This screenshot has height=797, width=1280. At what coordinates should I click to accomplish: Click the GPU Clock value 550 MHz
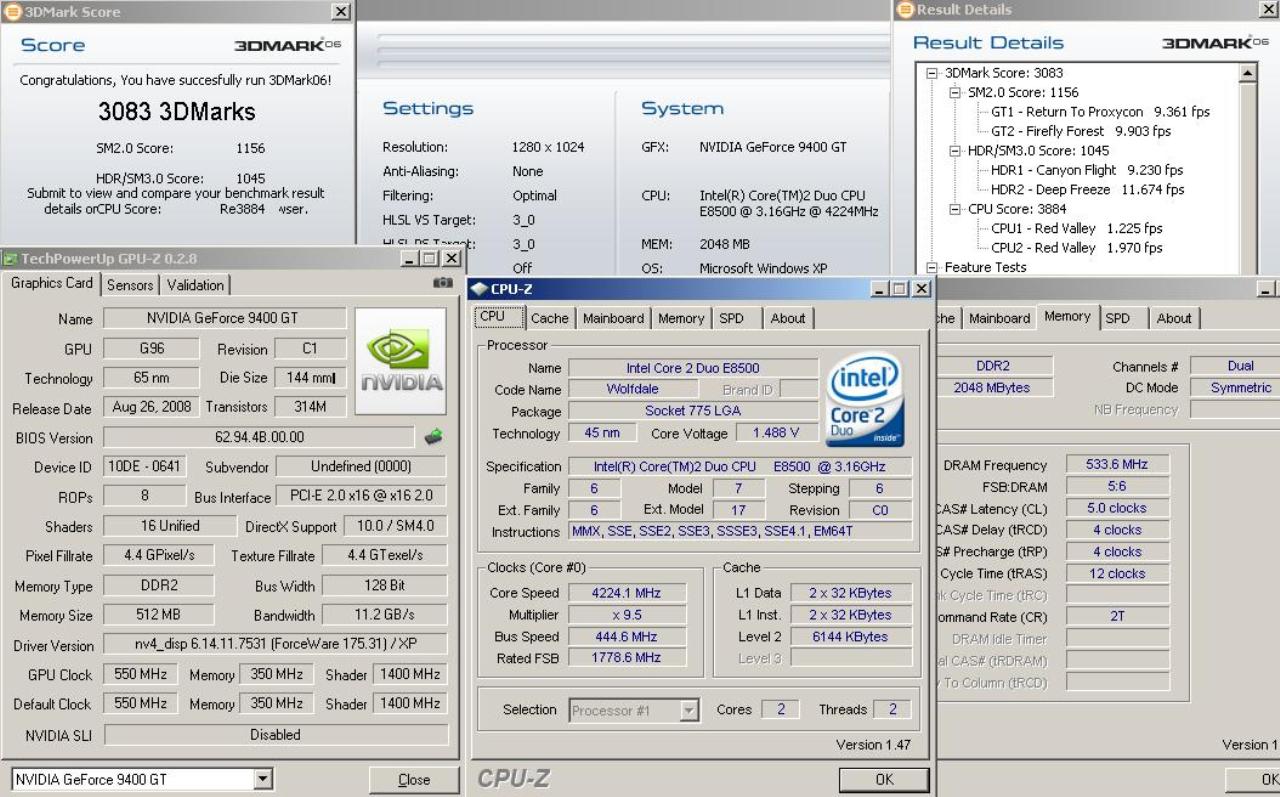point(141,675)
